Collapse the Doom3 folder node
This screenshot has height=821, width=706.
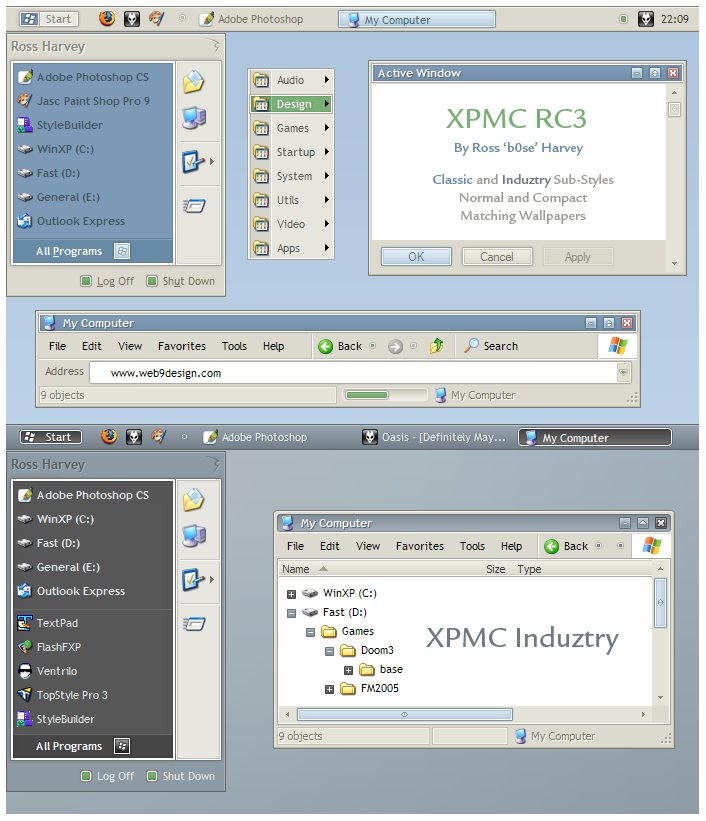(329, 651)
